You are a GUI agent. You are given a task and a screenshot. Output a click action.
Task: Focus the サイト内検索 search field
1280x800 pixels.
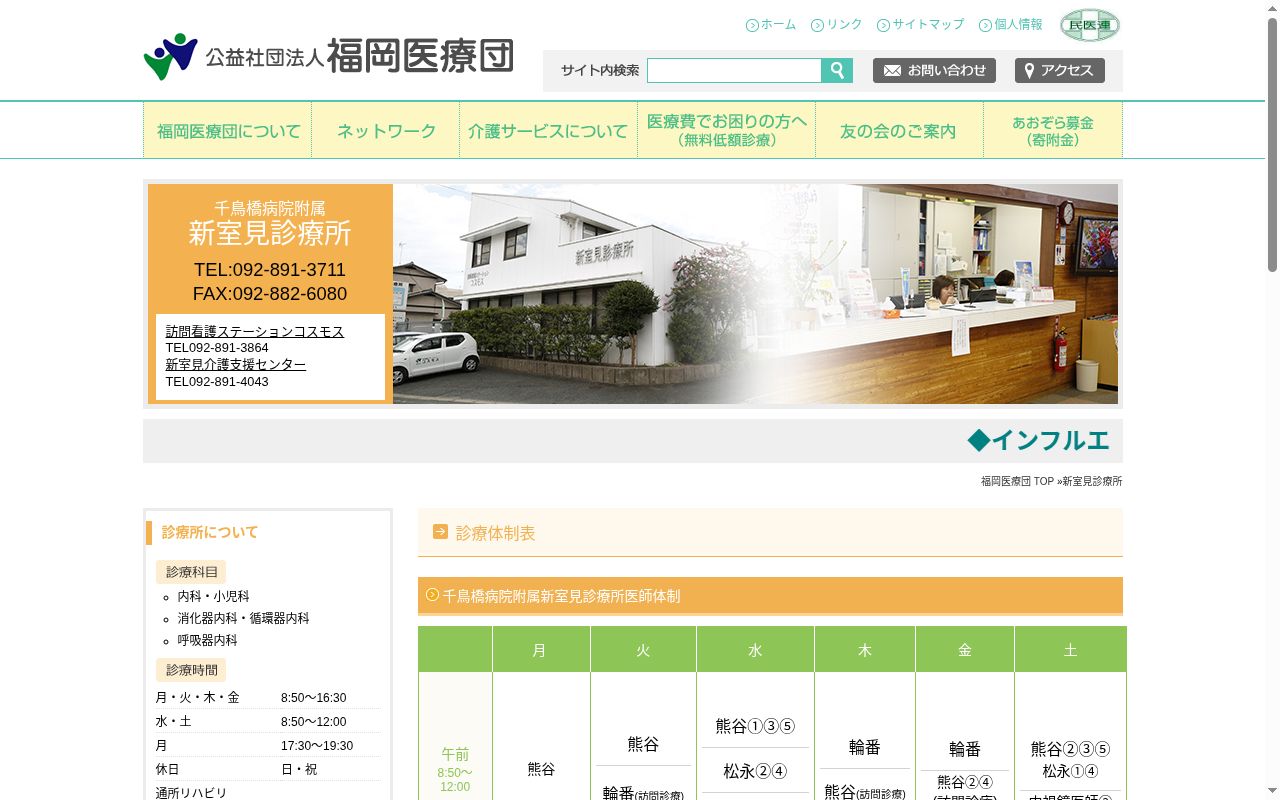pyautogui.click(x=734, y=70)
